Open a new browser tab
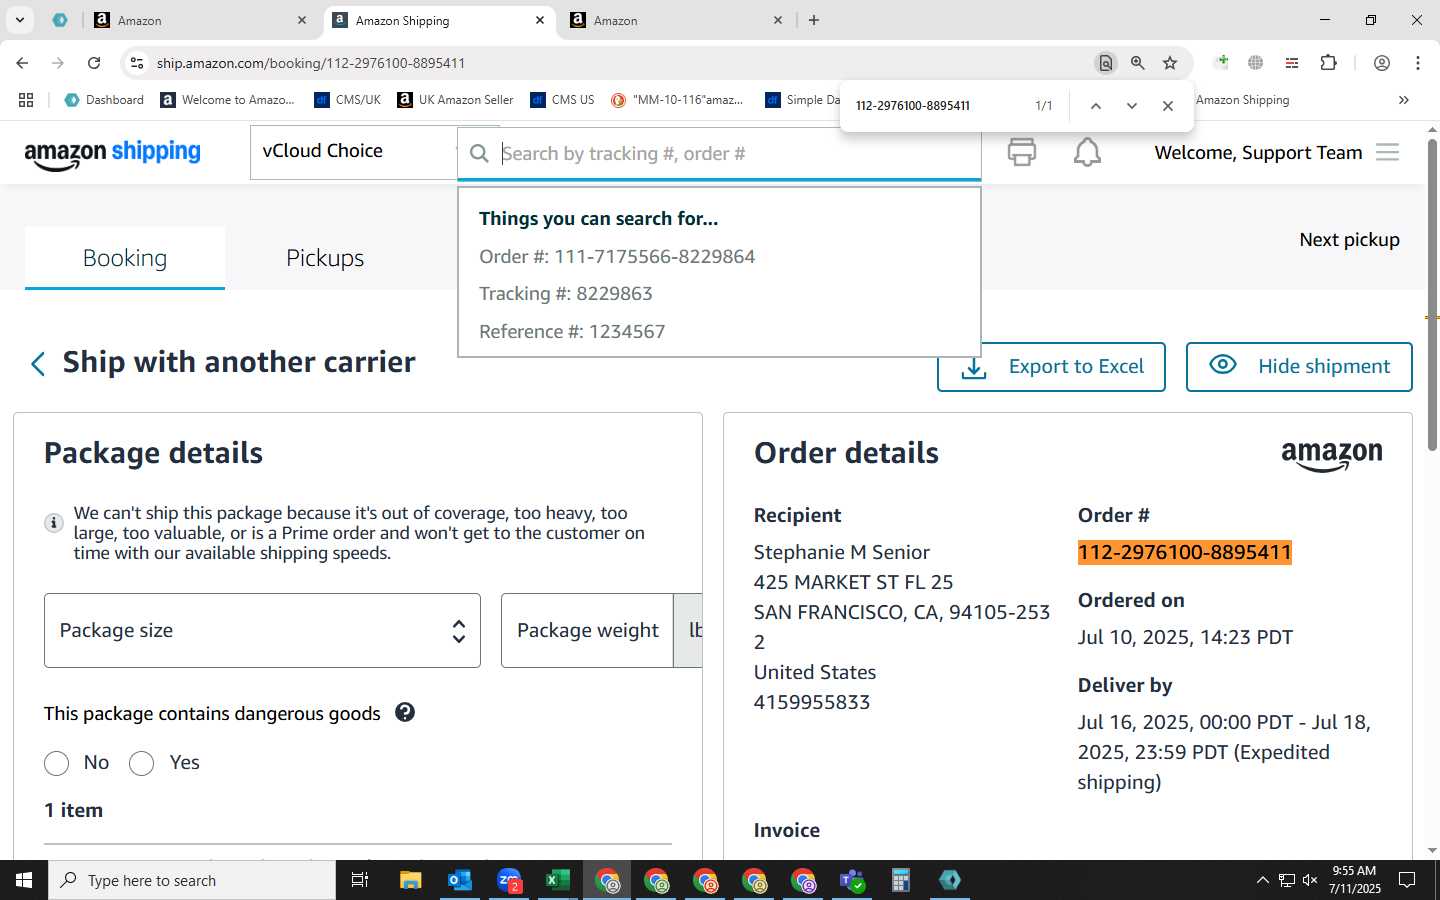The image size is (1440, 900). pos(814,20)
